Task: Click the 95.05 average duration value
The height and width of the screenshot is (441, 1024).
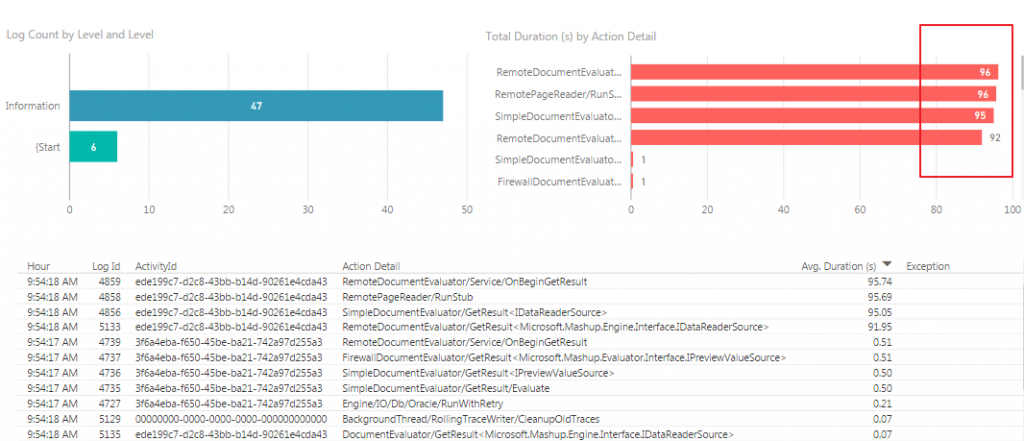Action: tap(879, 312)
